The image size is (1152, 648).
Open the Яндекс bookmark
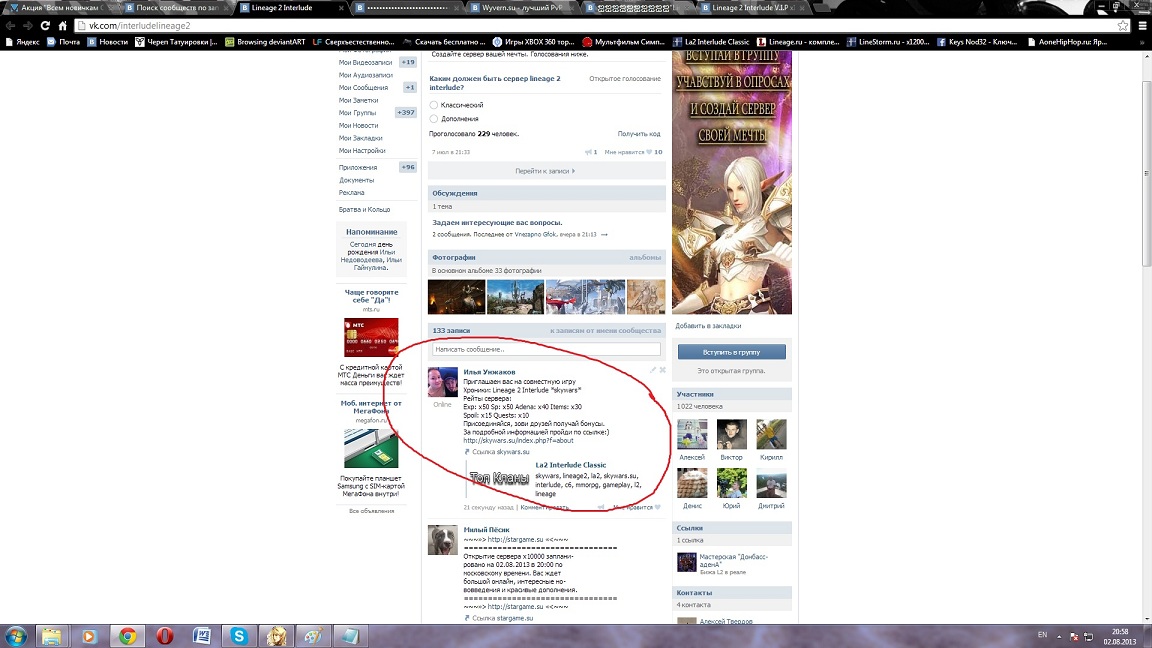22,42
